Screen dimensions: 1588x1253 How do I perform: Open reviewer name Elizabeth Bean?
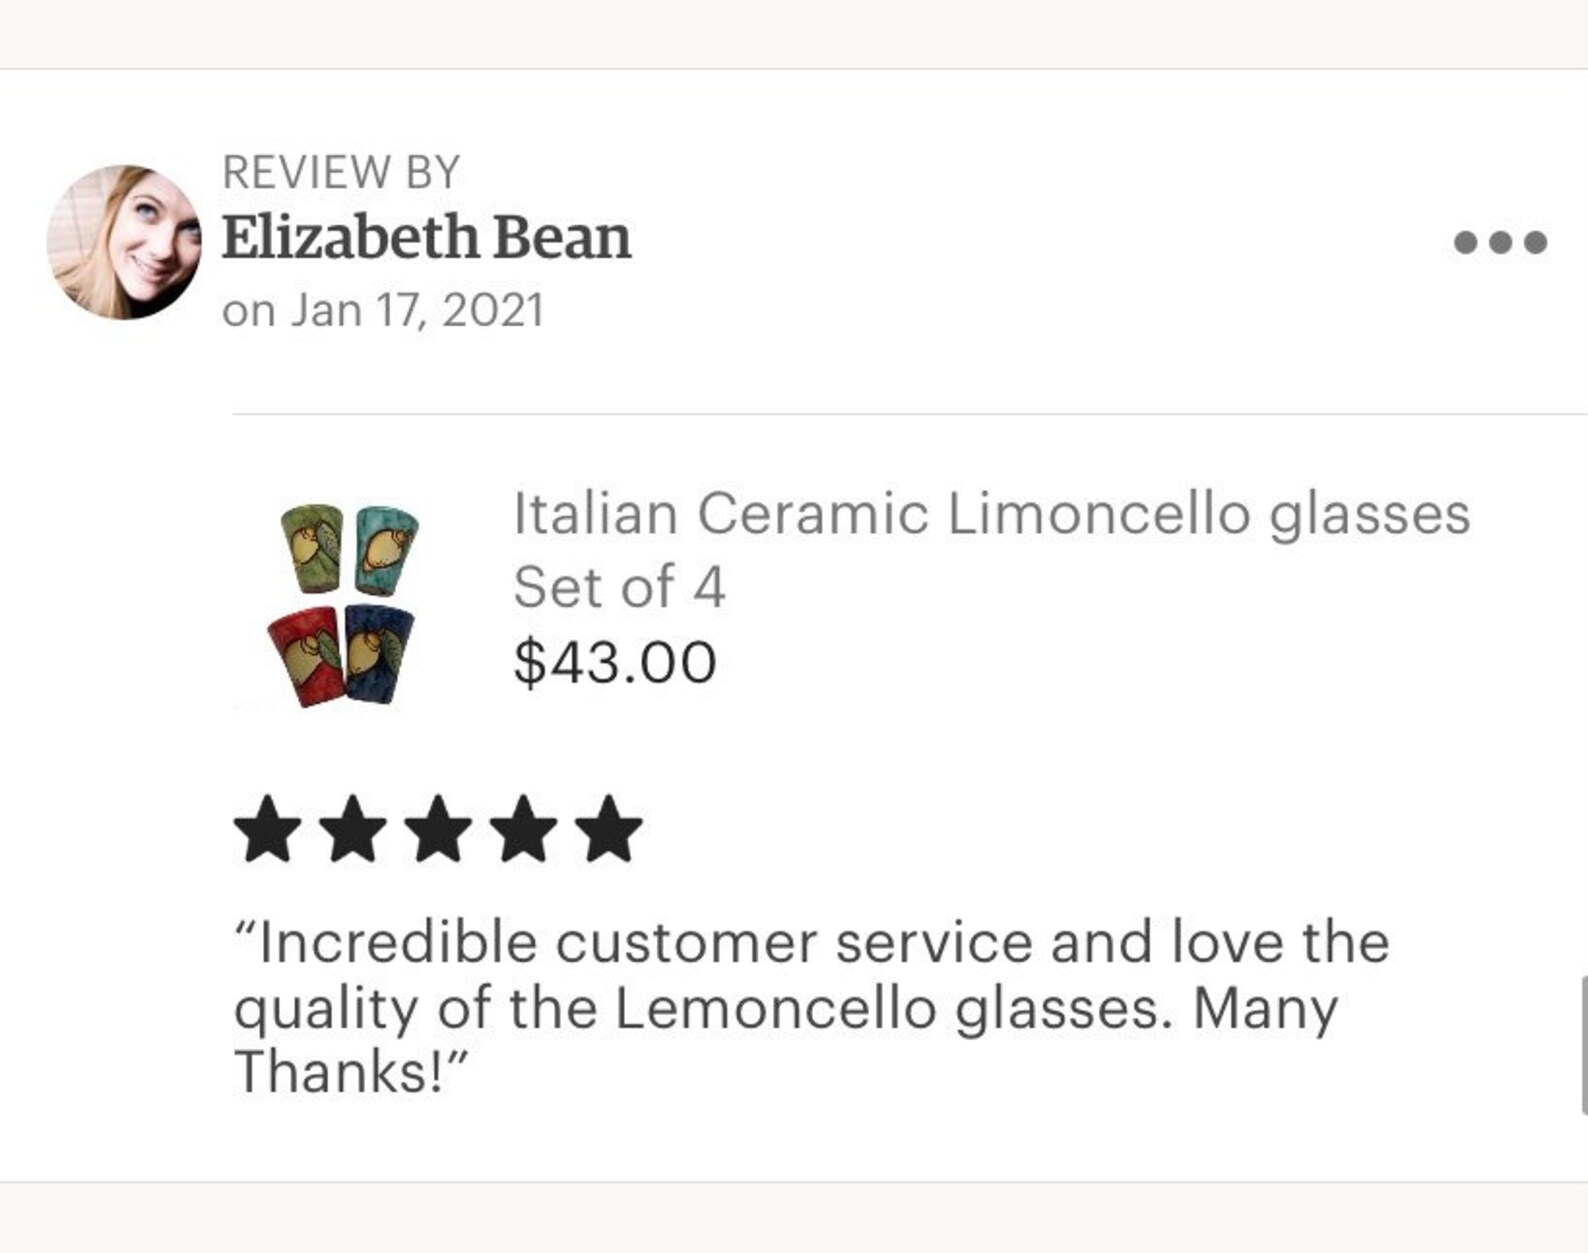(x=427, y=238)
